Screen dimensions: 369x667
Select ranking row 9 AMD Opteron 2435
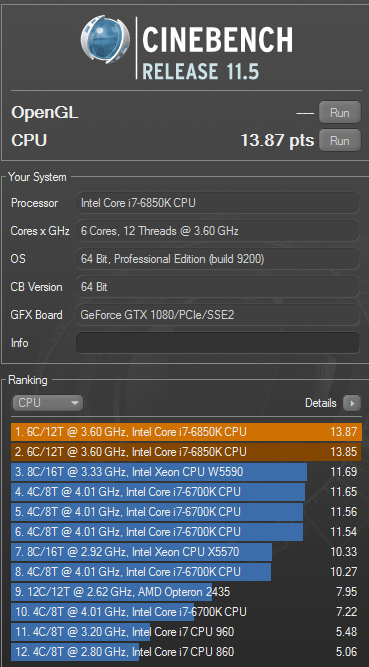(x=186, y=592)
